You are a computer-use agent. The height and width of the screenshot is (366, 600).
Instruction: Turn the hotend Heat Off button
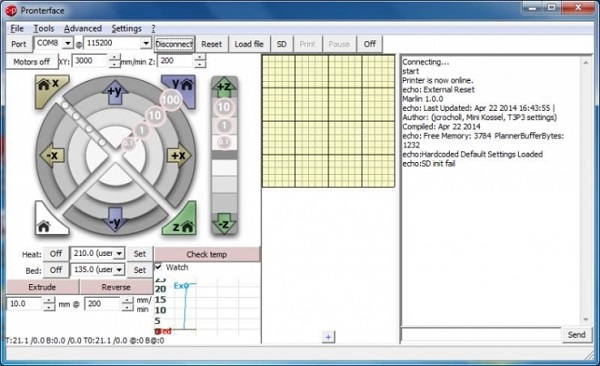pos(56,253)
